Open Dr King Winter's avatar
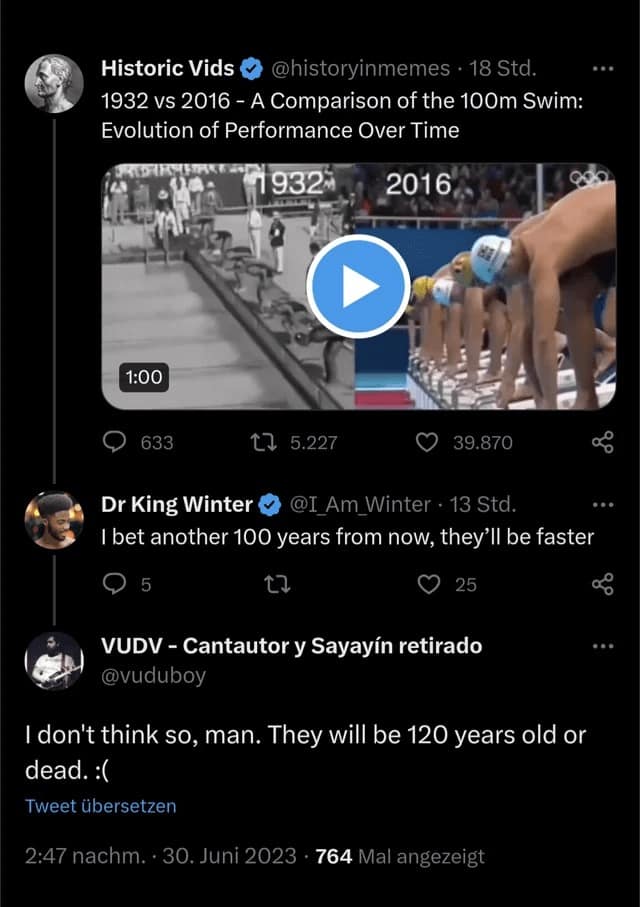Image resolution: width=640 pixels, height=907 pixels. (54, 520)
